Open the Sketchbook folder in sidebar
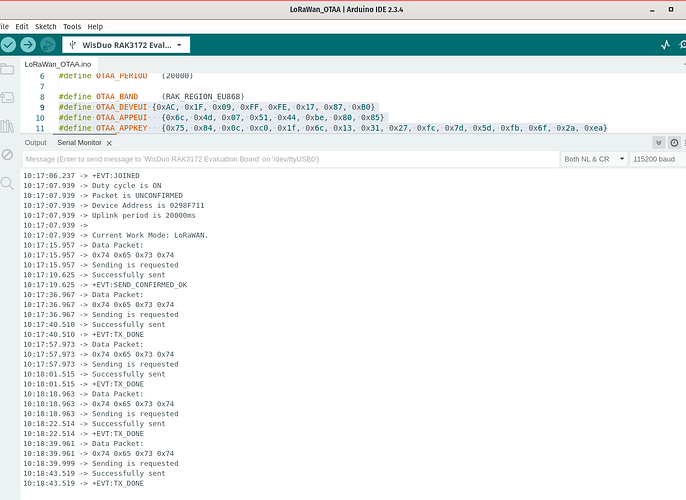 pyautogui.click(x=8, y=69)
